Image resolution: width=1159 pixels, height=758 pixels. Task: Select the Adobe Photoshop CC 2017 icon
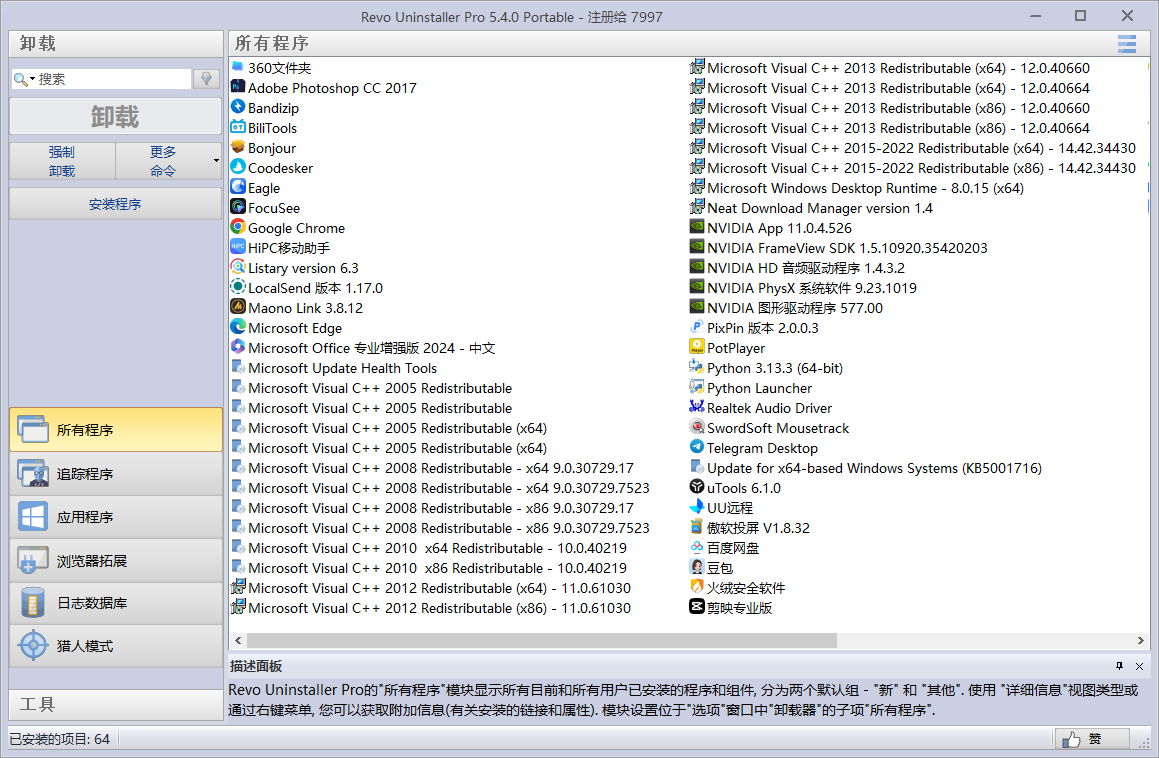point(238,88)
